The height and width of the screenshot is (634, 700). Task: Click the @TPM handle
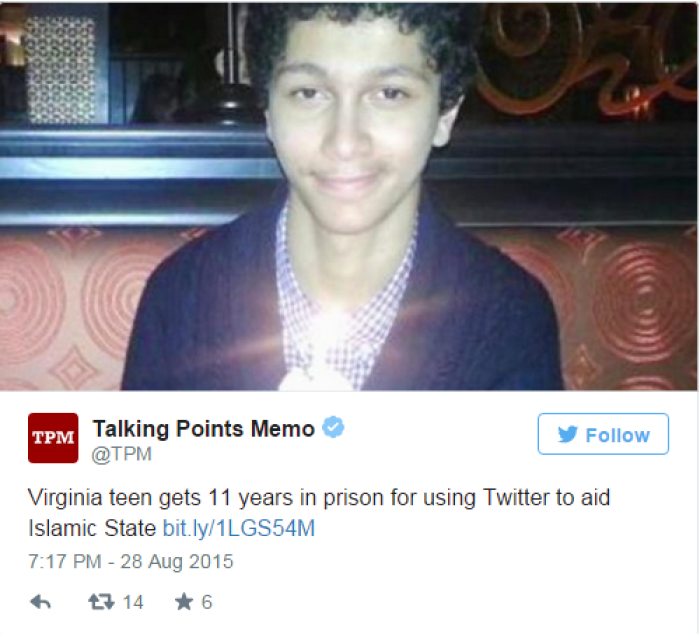pos(122,454)
